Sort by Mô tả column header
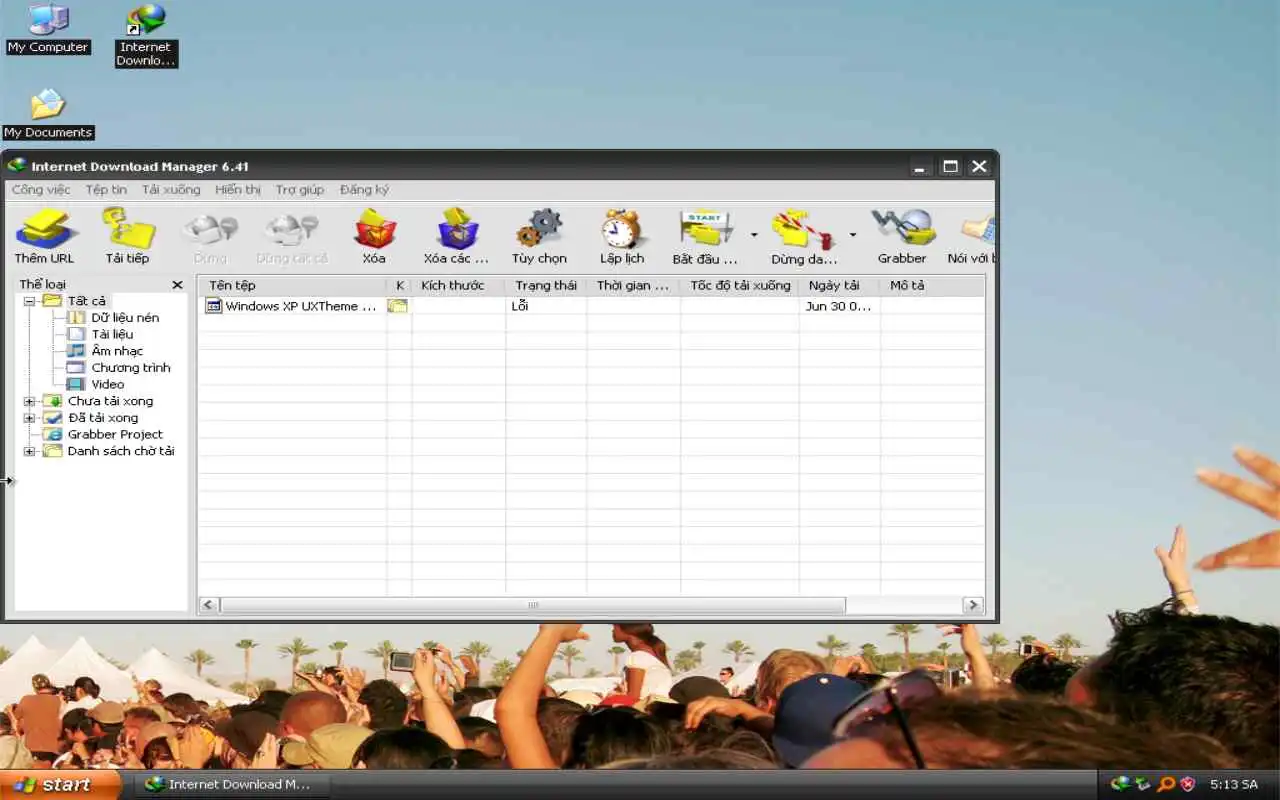 tap(932, 285)
